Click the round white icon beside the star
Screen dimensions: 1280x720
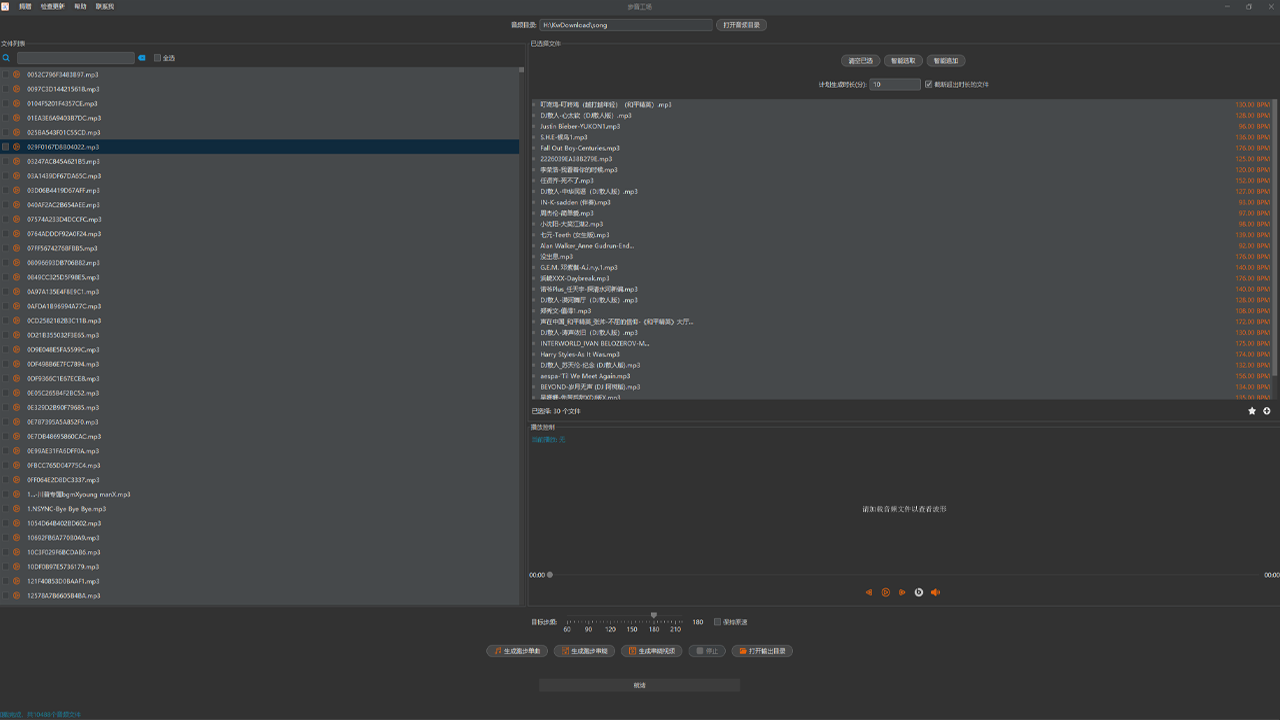point(1267,411)
